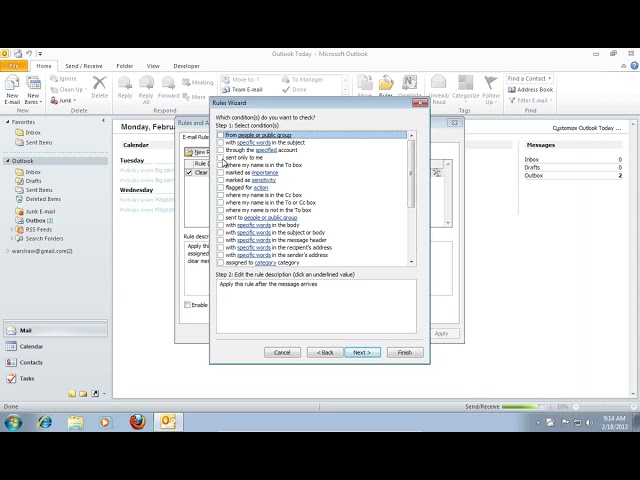This screenshot has width=640, height=480.
Task: Expand the warslraw@gmail.com account
Action: coord(7,251)
